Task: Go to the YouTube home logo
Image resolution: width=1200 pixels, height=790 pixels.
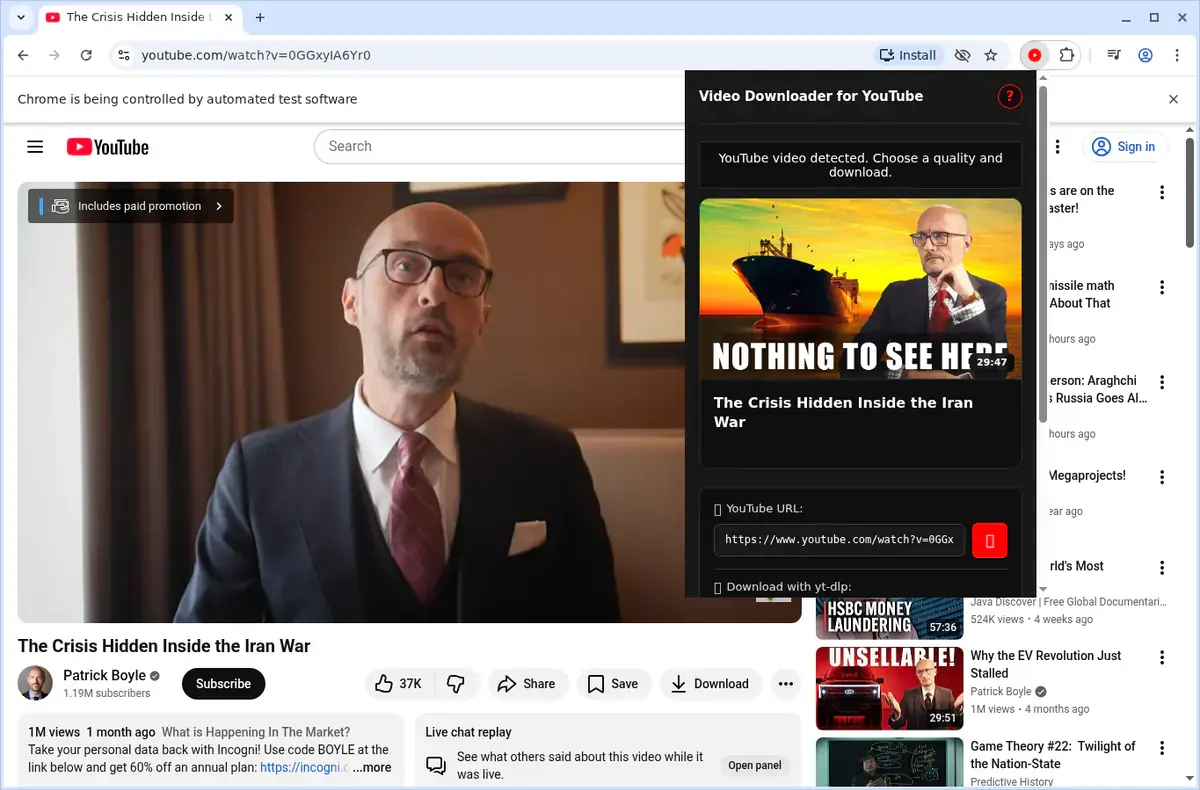Action: point(108,147)
